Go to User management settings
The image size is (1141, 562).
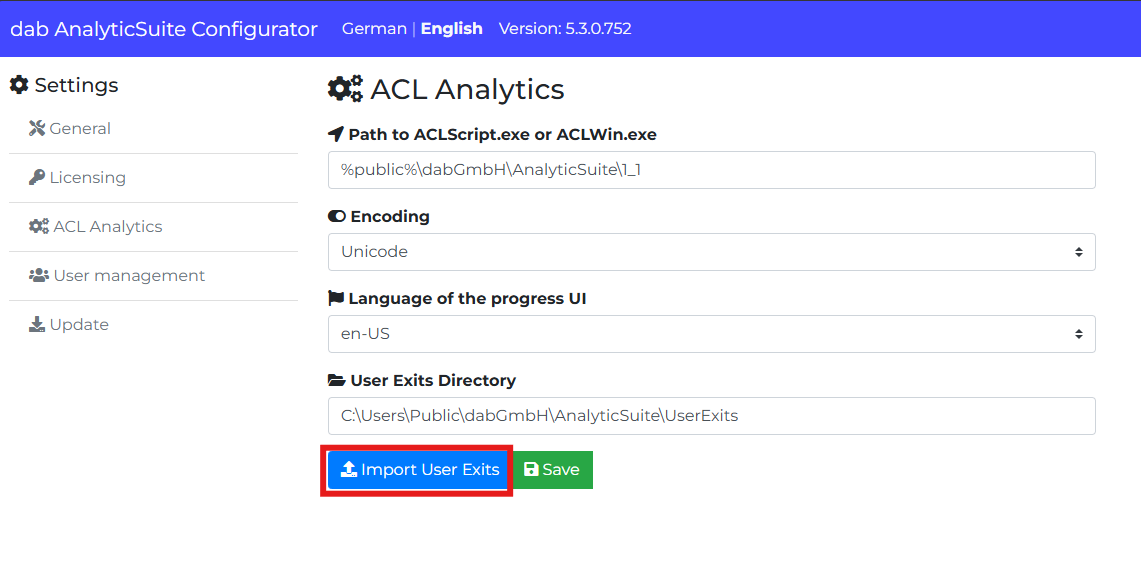128,275
